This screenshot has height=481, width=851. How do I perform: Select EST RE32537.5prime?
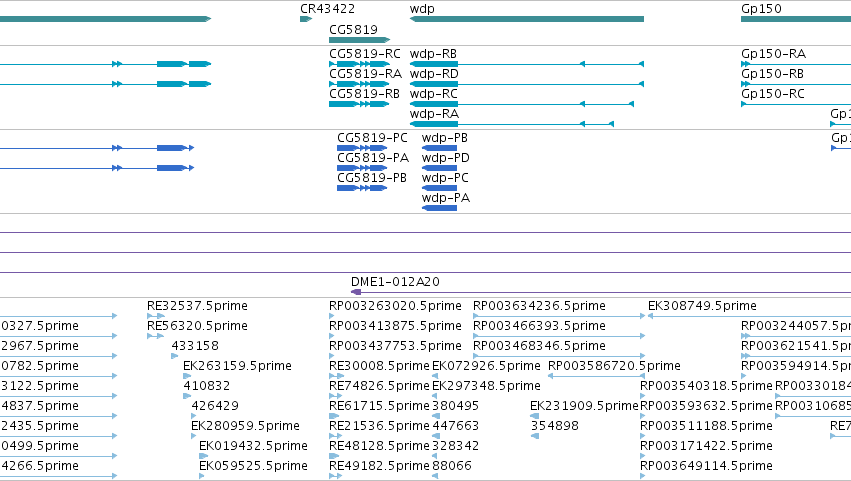point(197,306)
